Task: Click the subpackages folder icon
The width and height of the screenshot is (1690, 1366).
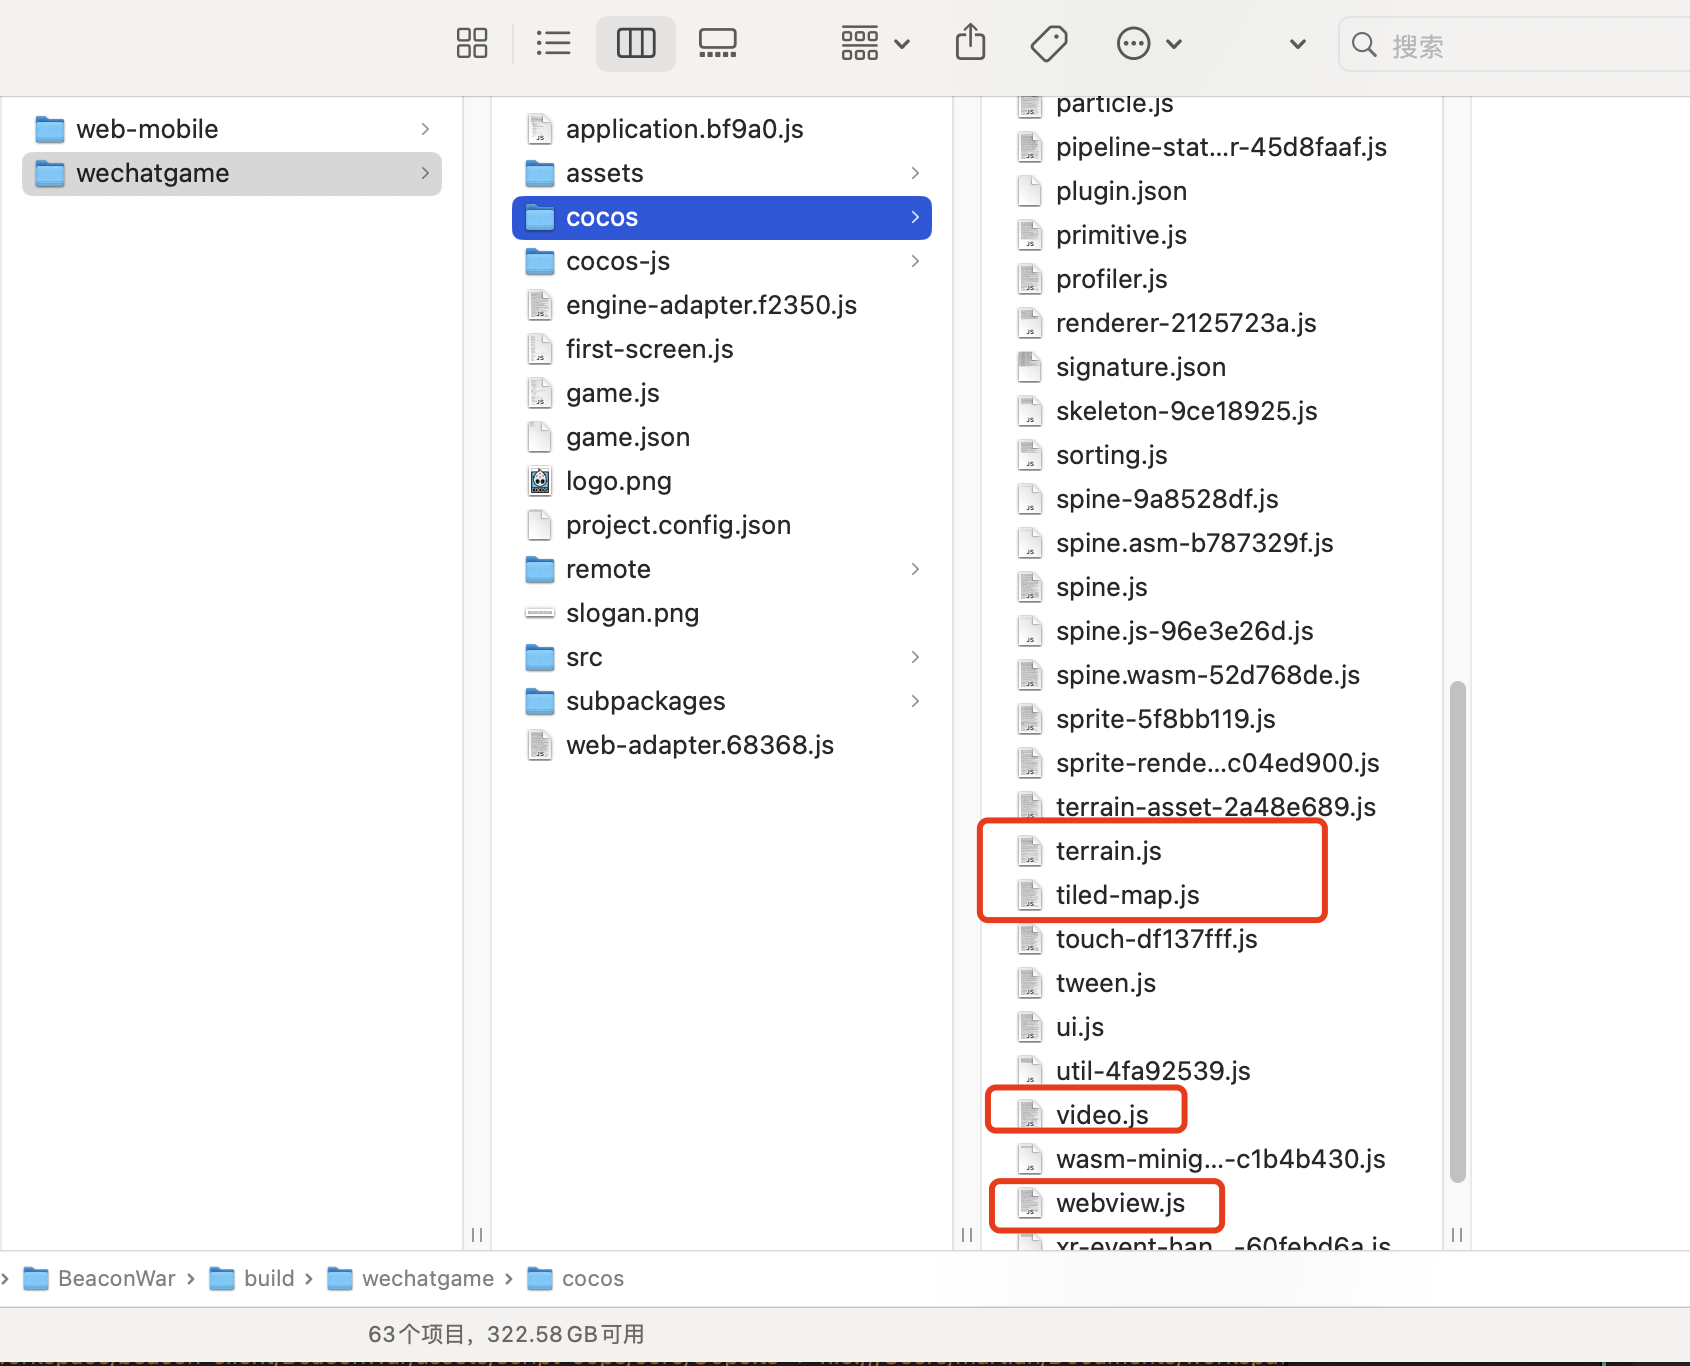Action: [x=540, y=701]
